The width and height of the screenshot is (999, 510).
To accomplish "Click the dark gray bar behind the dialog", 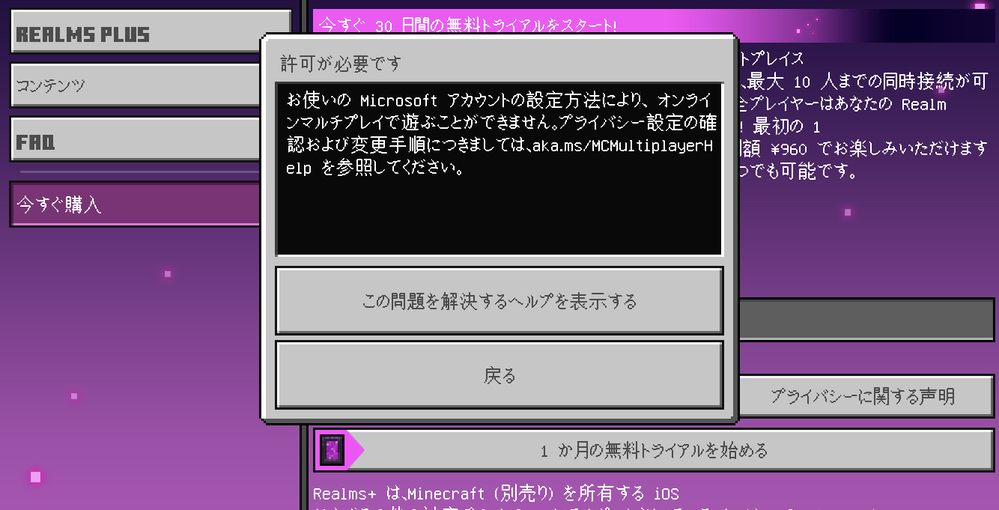I will [866, 319].
